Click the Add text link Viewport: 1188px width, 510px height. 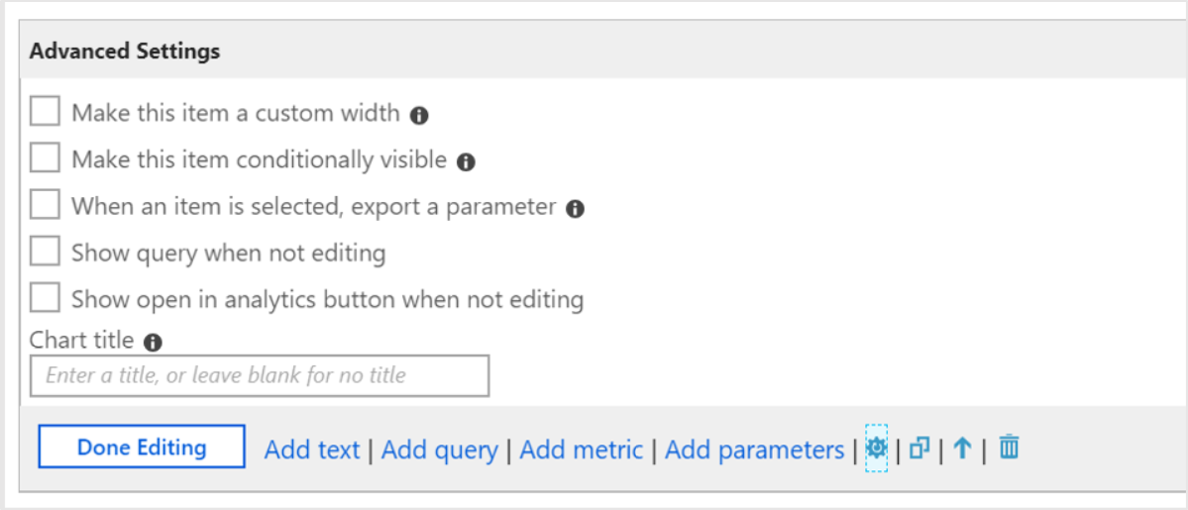point(311,450)
